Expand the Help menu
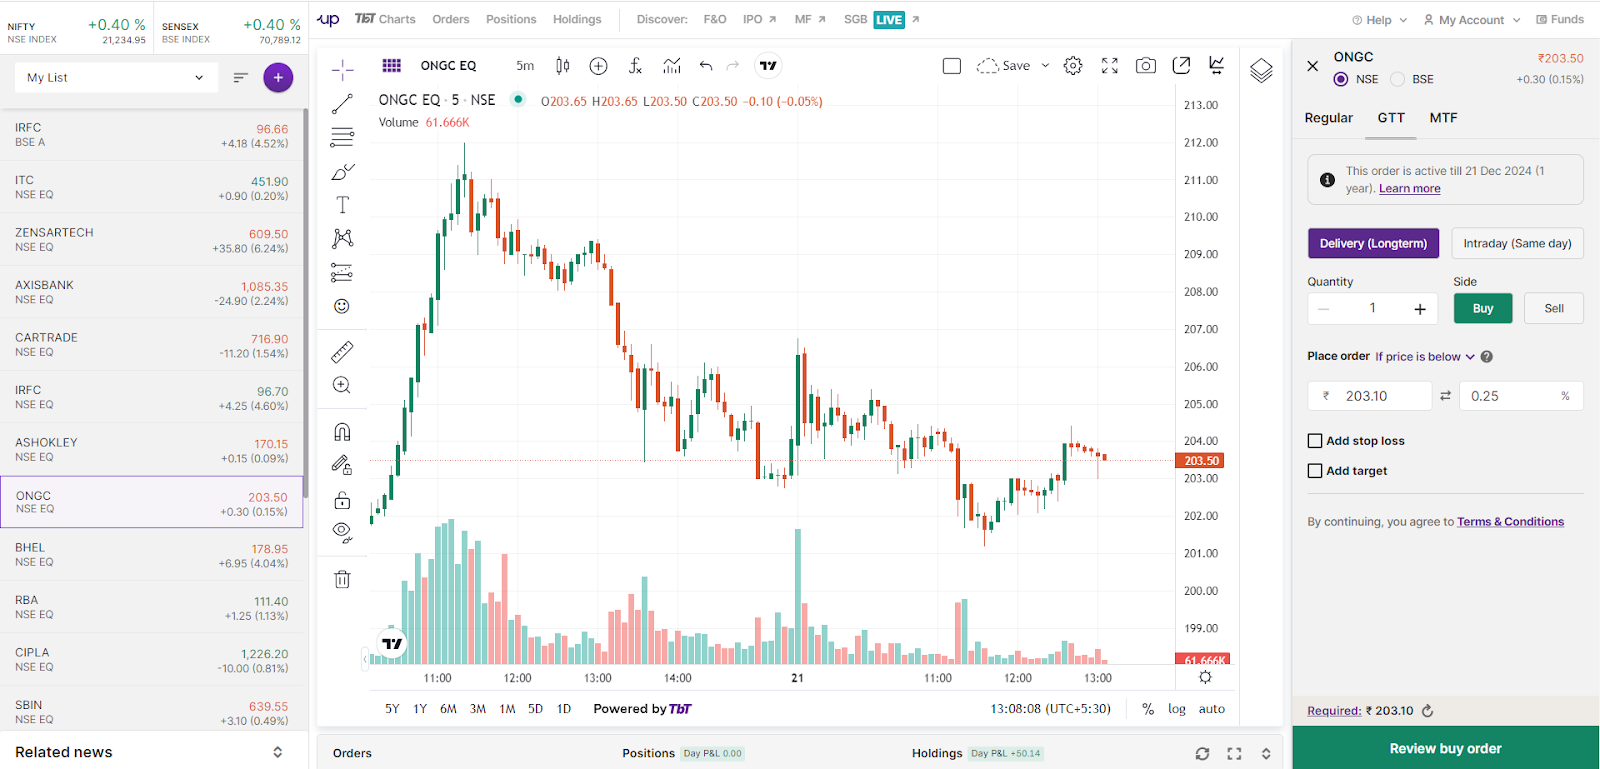The width and height of the screenshot is (1600, 769). click(1379, 20)
